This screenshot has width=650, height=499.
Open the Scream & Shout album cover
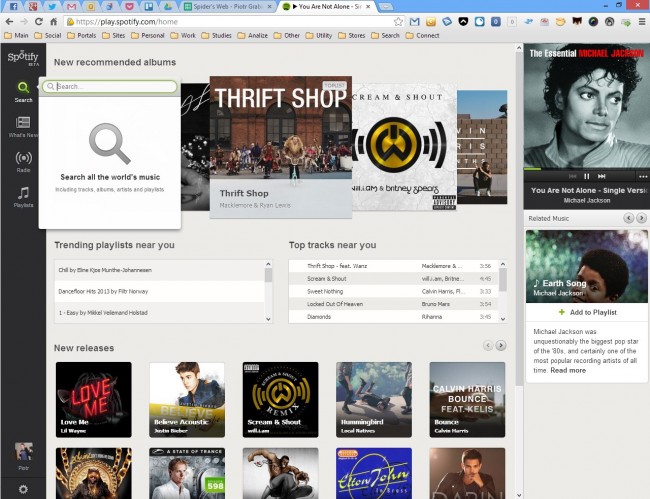pyautogui.click(x=404, y=146)
